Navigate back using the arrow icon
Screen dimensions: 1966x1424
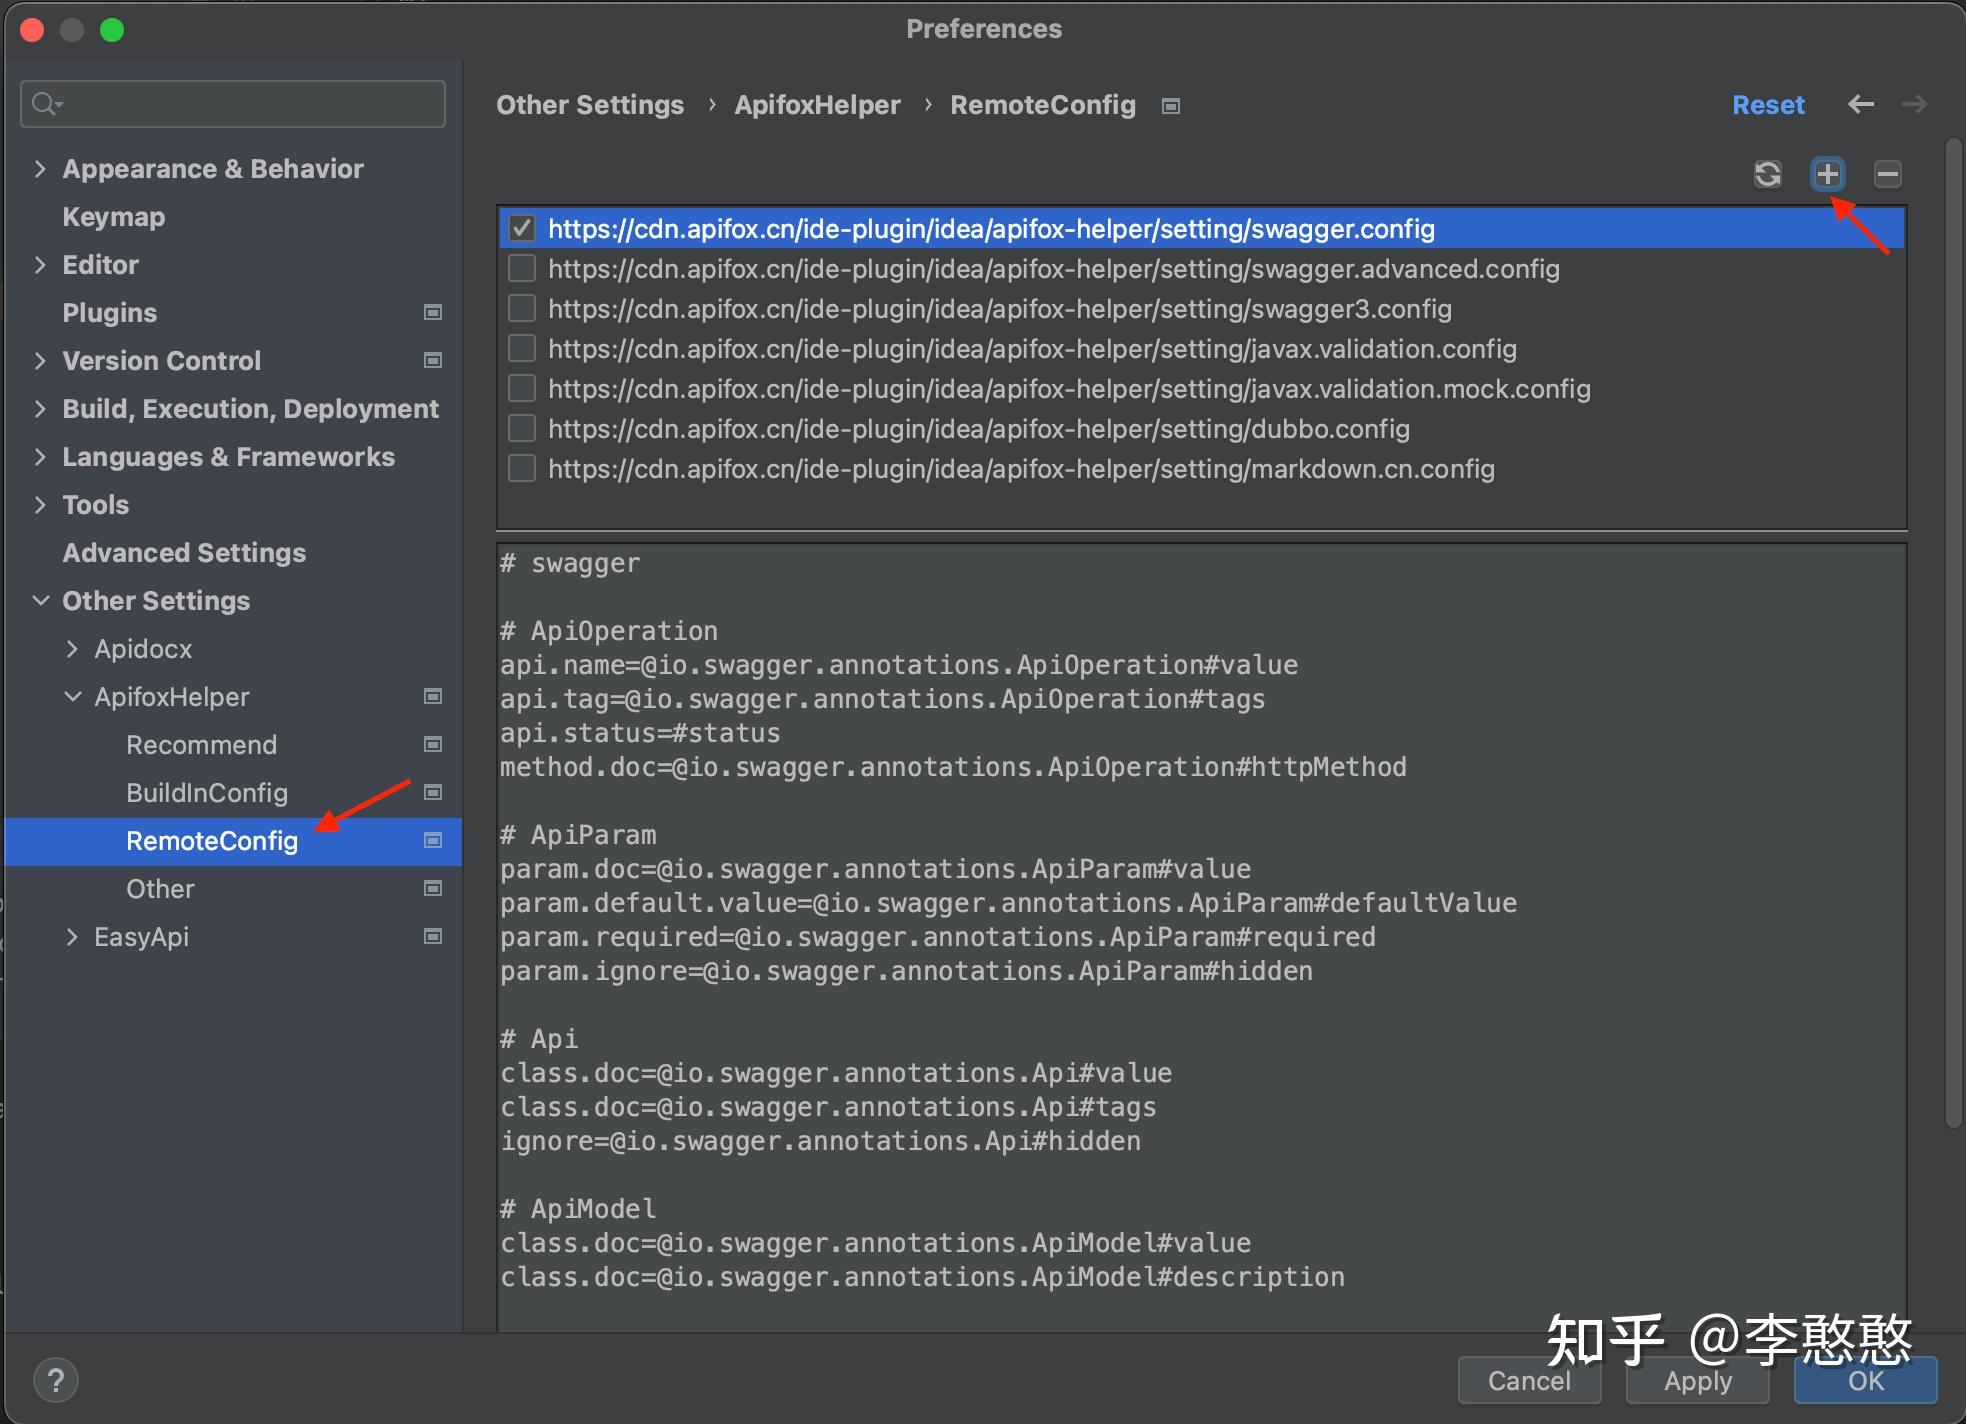1861,104
